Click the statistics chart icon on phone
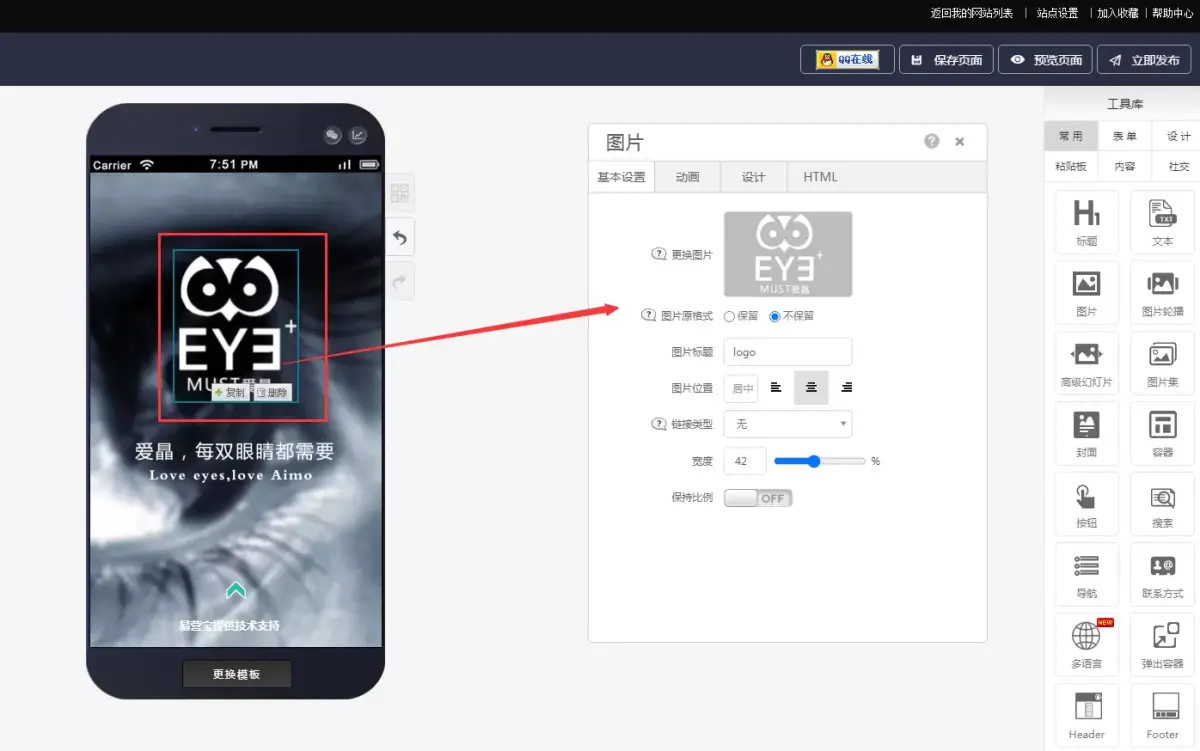1200x751 pixels. (x=357, y=135)
